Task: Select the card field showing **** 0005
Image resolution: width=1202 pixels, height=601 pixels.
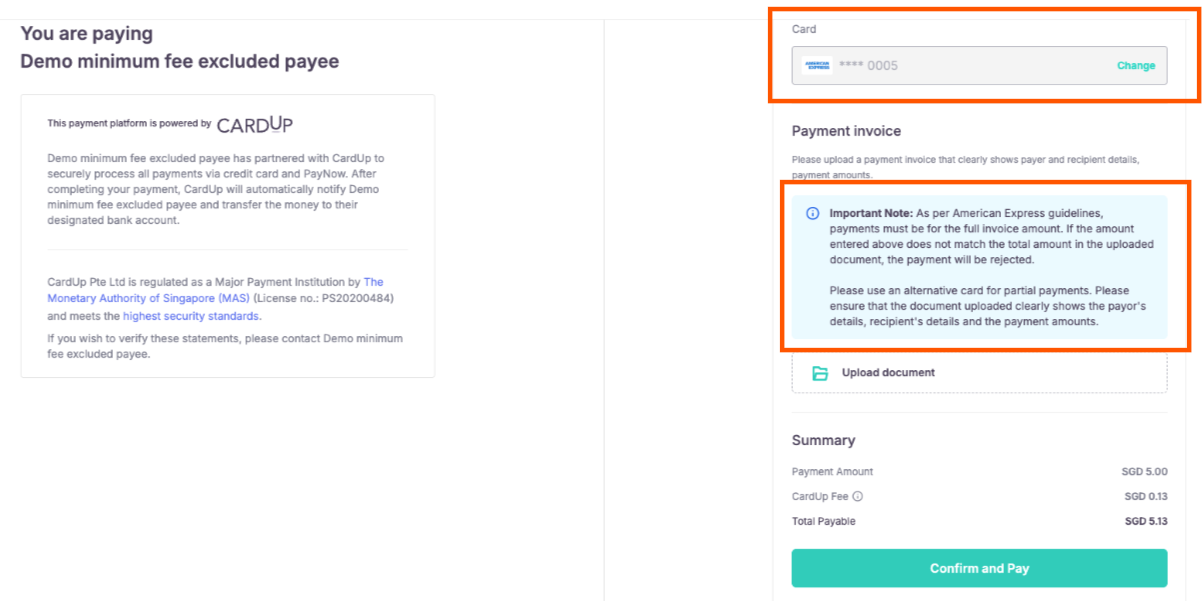Action: [x=960, y=66]
